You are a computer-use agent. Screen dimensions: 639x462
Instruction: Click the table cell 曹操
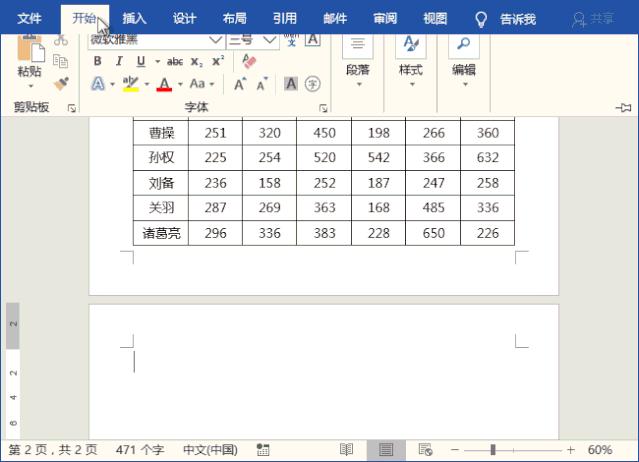coord(161,133)
